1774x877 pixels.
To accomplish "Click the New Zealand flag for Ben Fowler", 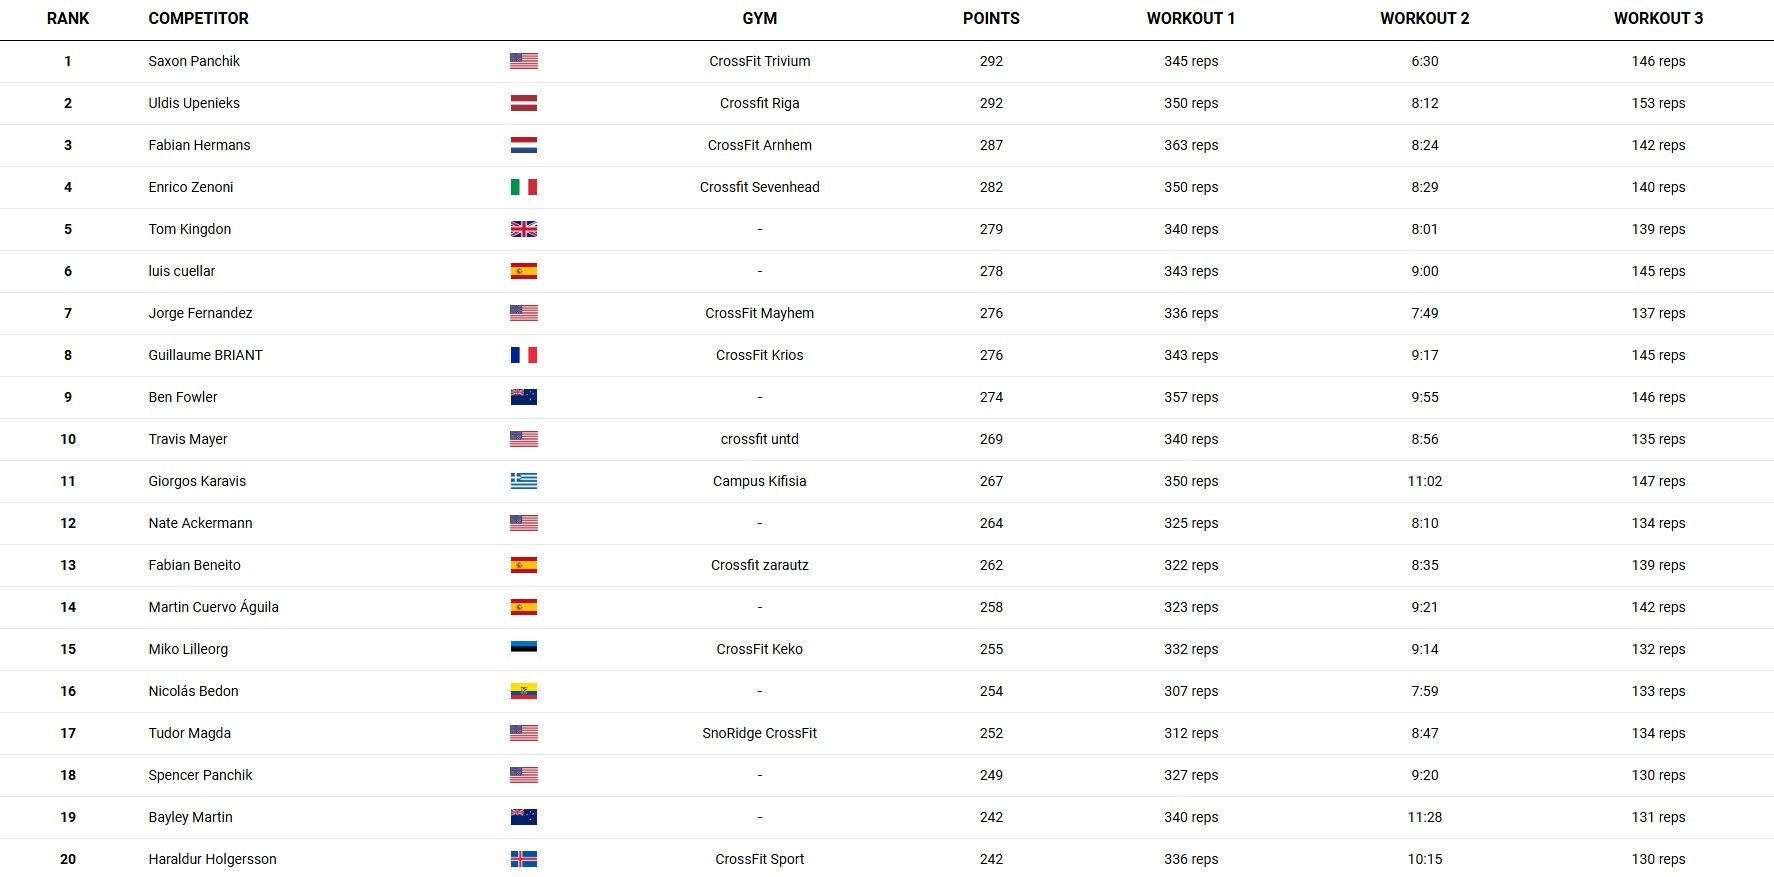I will pyautogui.click(x=523, y=397).
